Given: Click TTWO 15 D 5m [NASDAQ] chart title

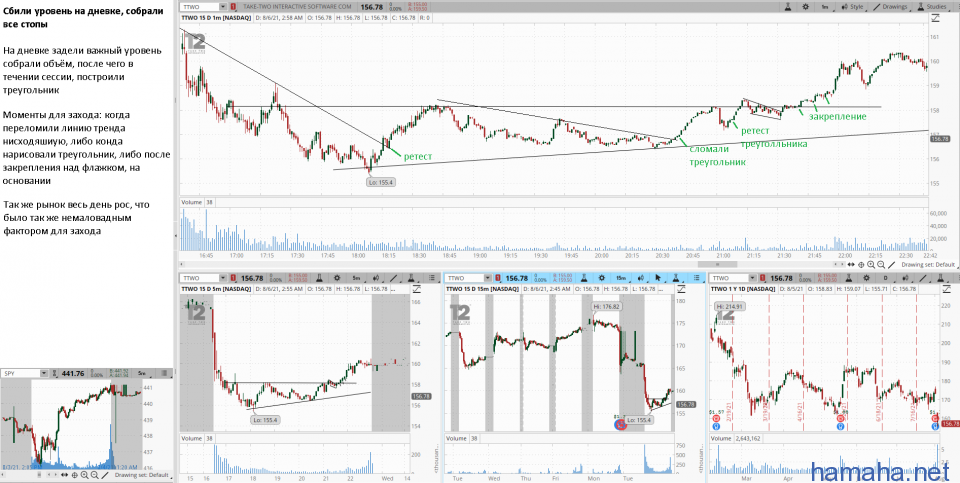Looking at the screenshot, I should [214, 289].
